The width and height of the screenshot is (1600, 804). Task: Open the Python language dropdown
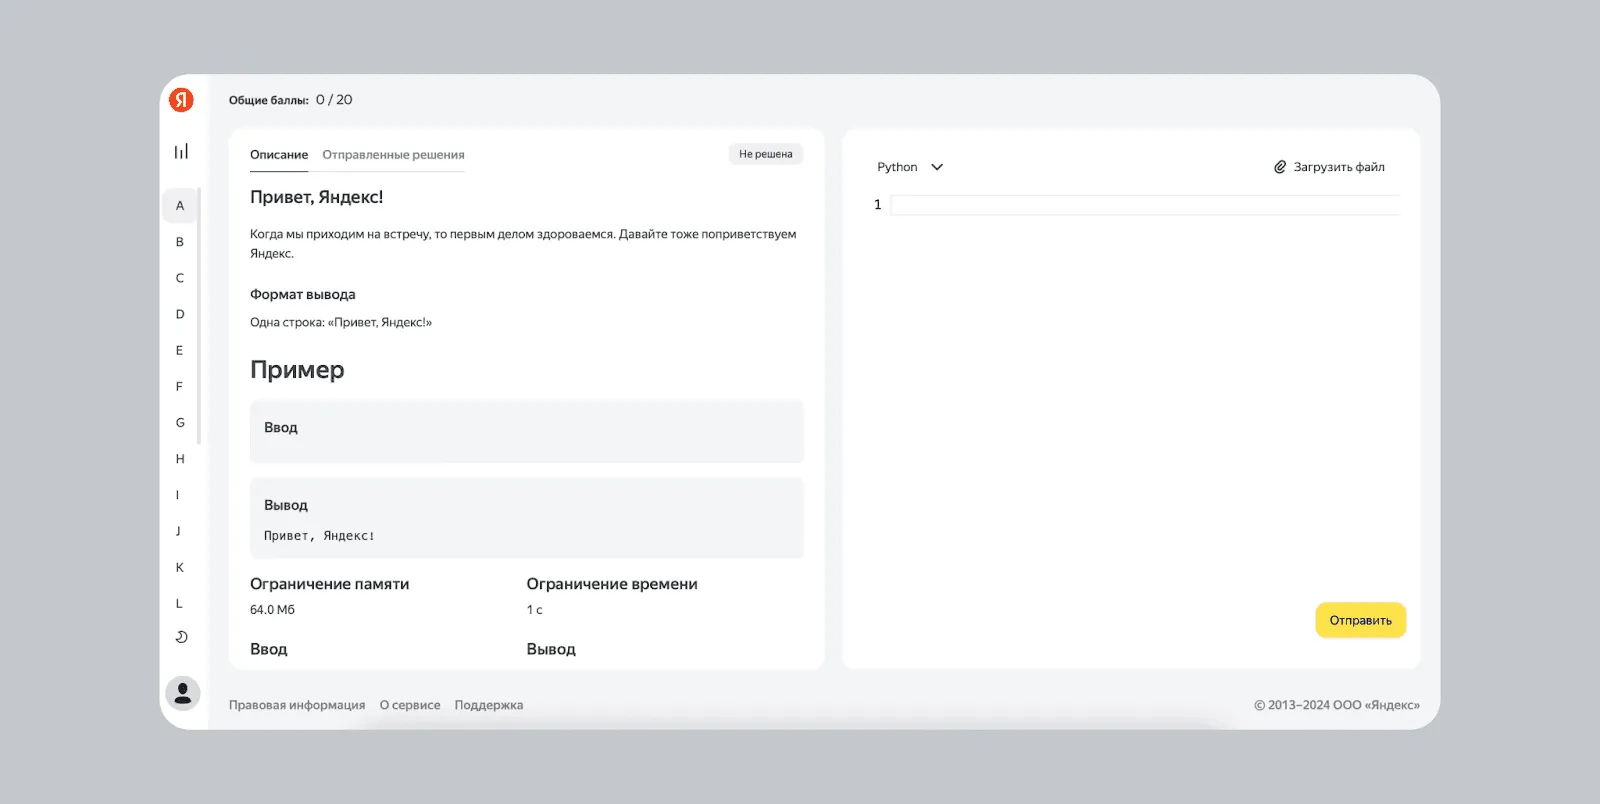point(910,167)
